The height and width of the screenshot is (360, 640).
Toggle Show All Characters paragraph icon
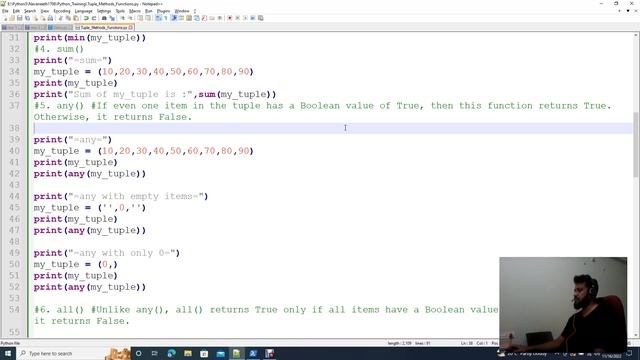(166, 18)
